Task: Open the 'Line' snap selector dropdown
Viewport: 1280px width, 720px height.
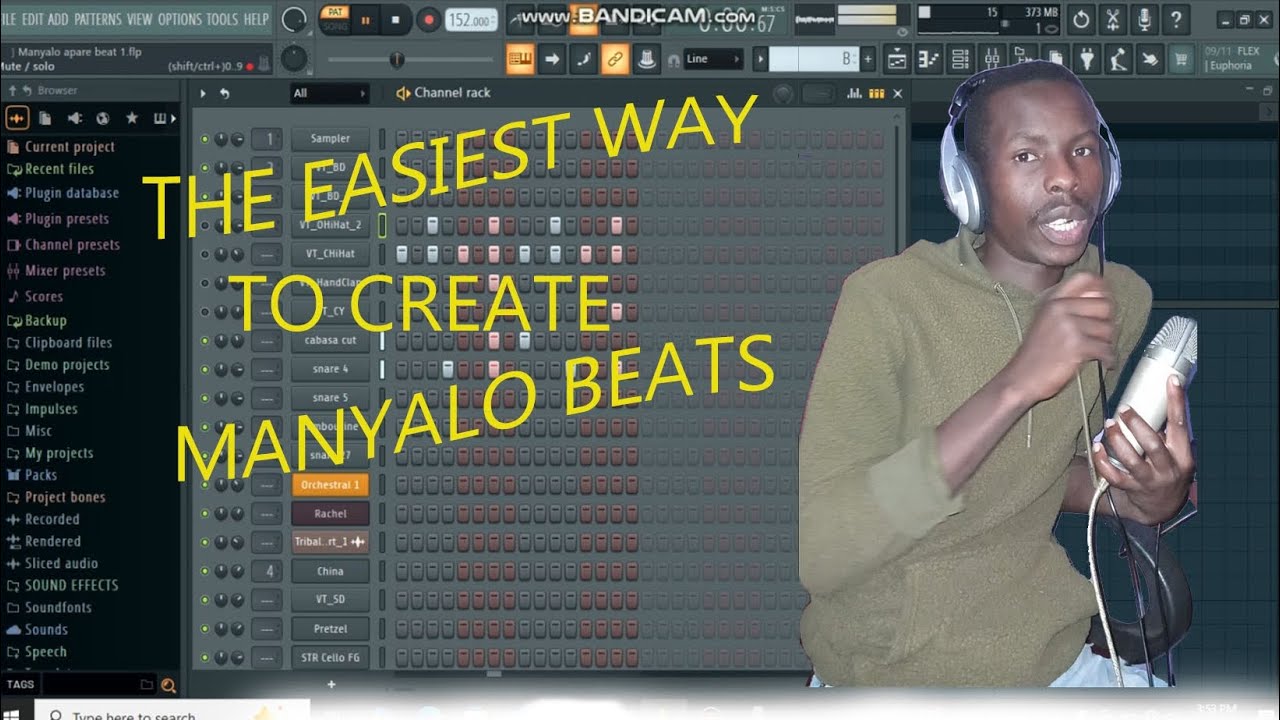Action: (x=712, y=59)
